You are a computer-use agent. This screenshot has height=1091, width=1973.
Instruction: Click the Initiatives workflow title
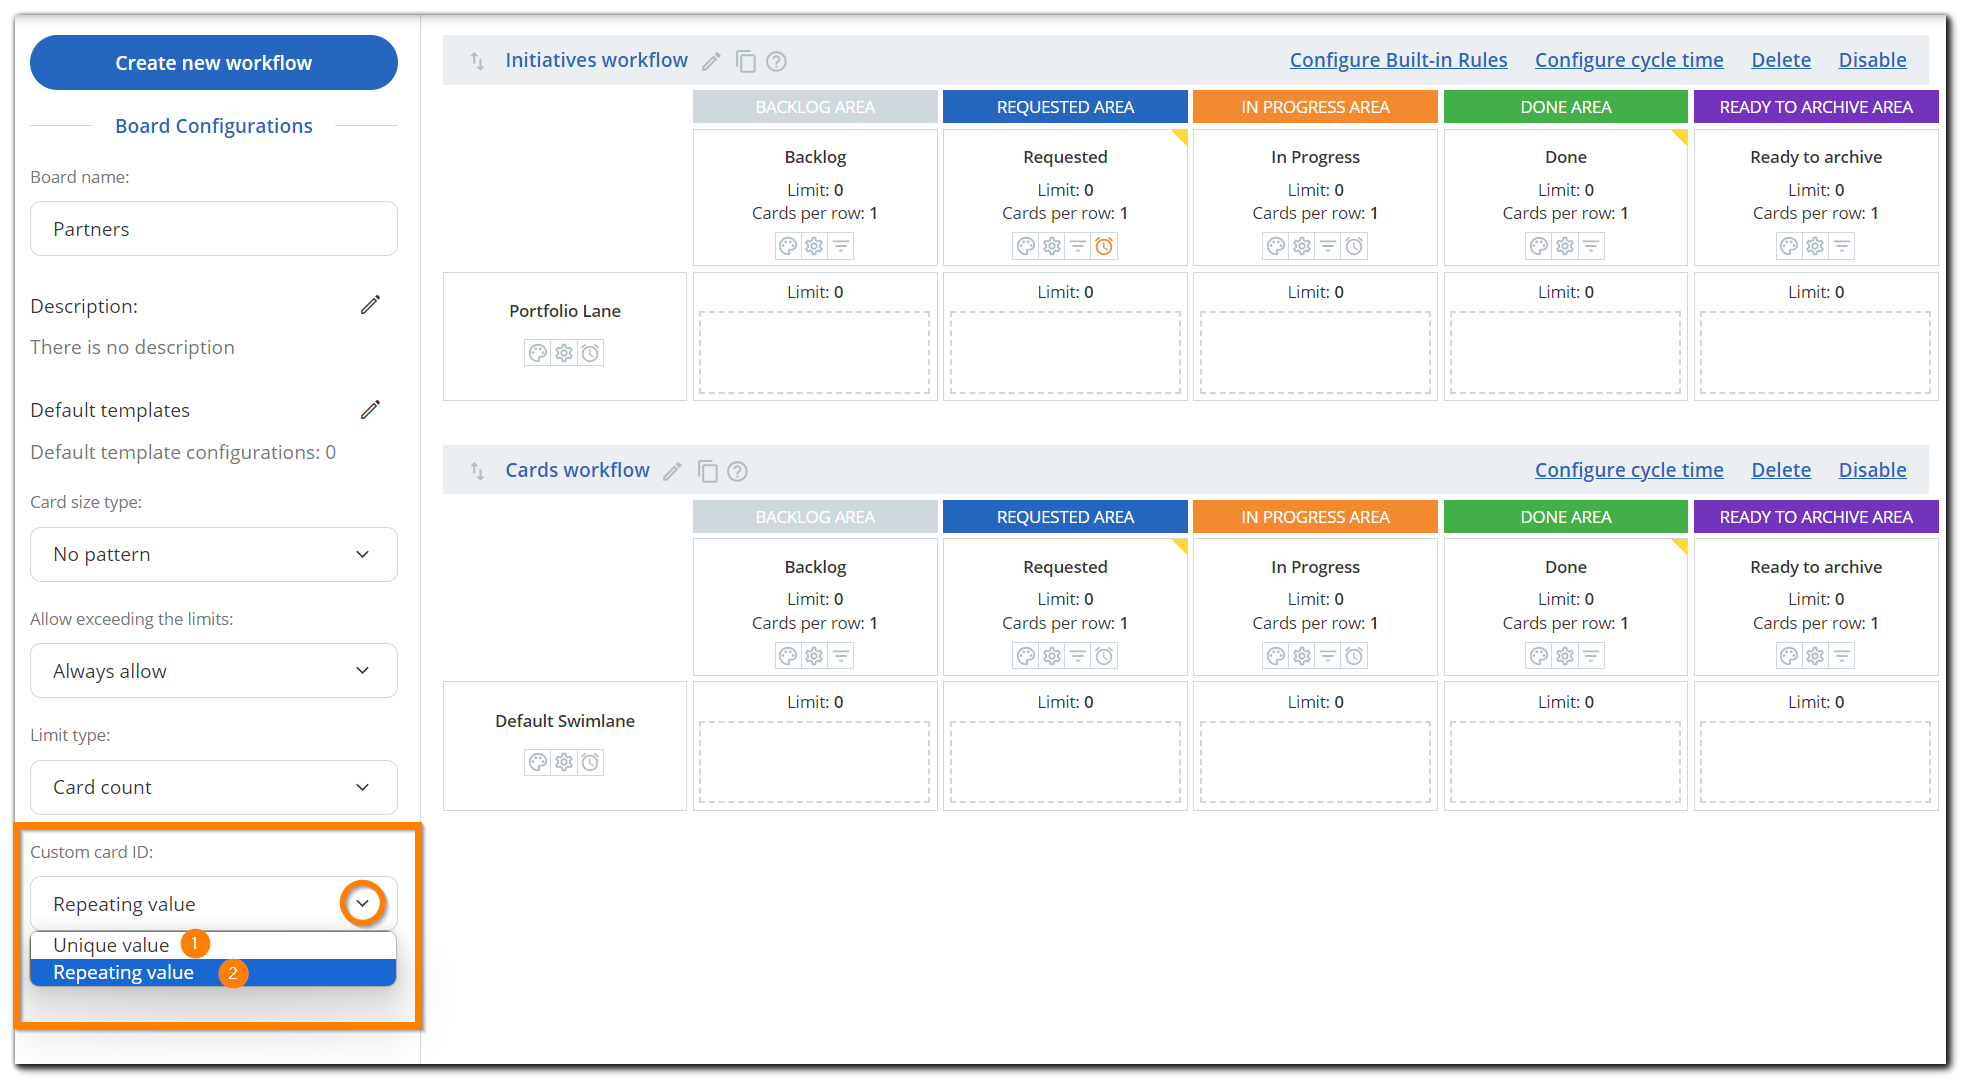tap(597, 60)
